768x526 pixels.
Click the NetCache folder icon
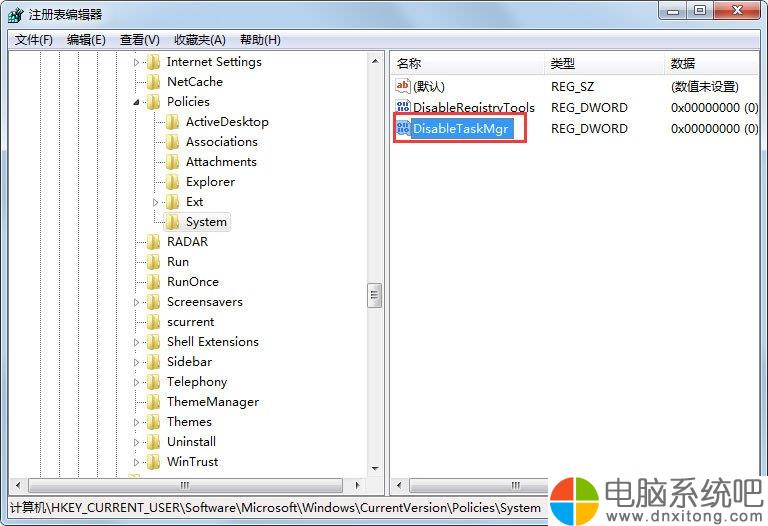coord(153,82)
